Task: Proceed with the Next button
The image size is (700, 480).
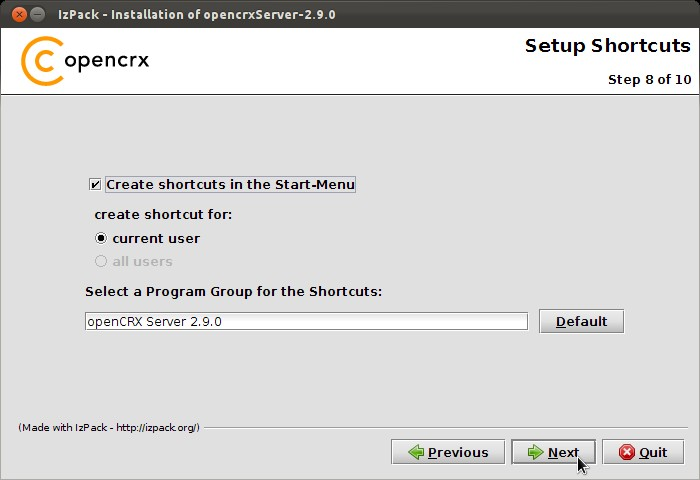Action: pos(553,452)
